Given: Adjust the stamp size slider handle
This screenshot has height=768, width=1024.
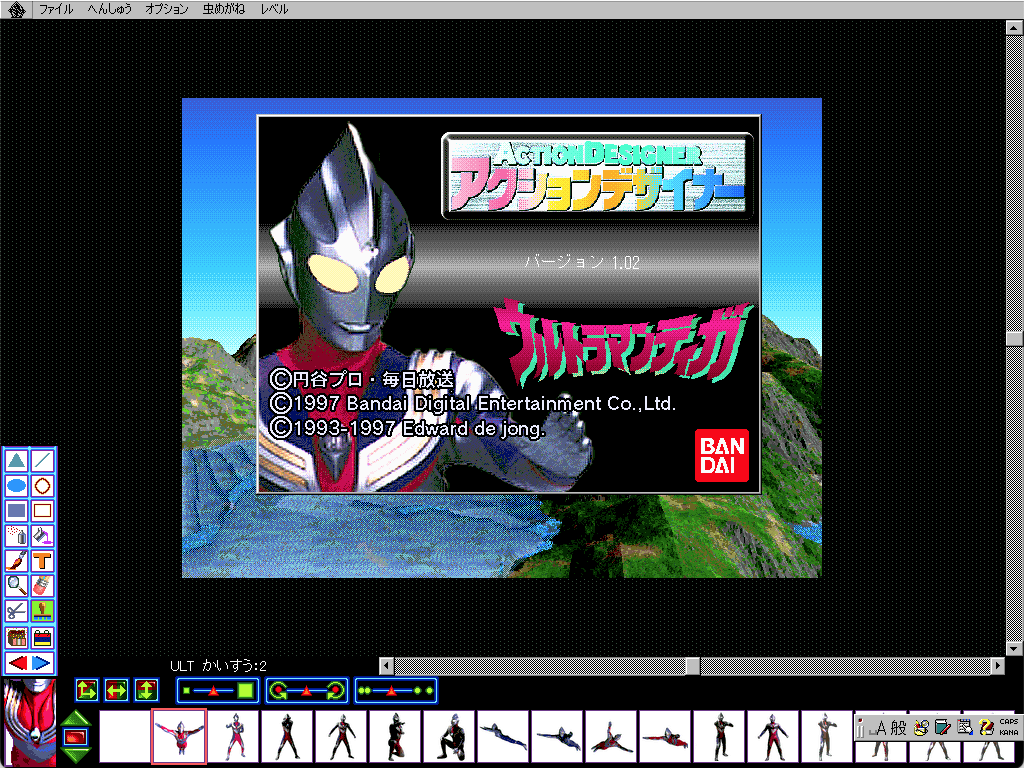Looking at the screenshot, I should 212,690.
